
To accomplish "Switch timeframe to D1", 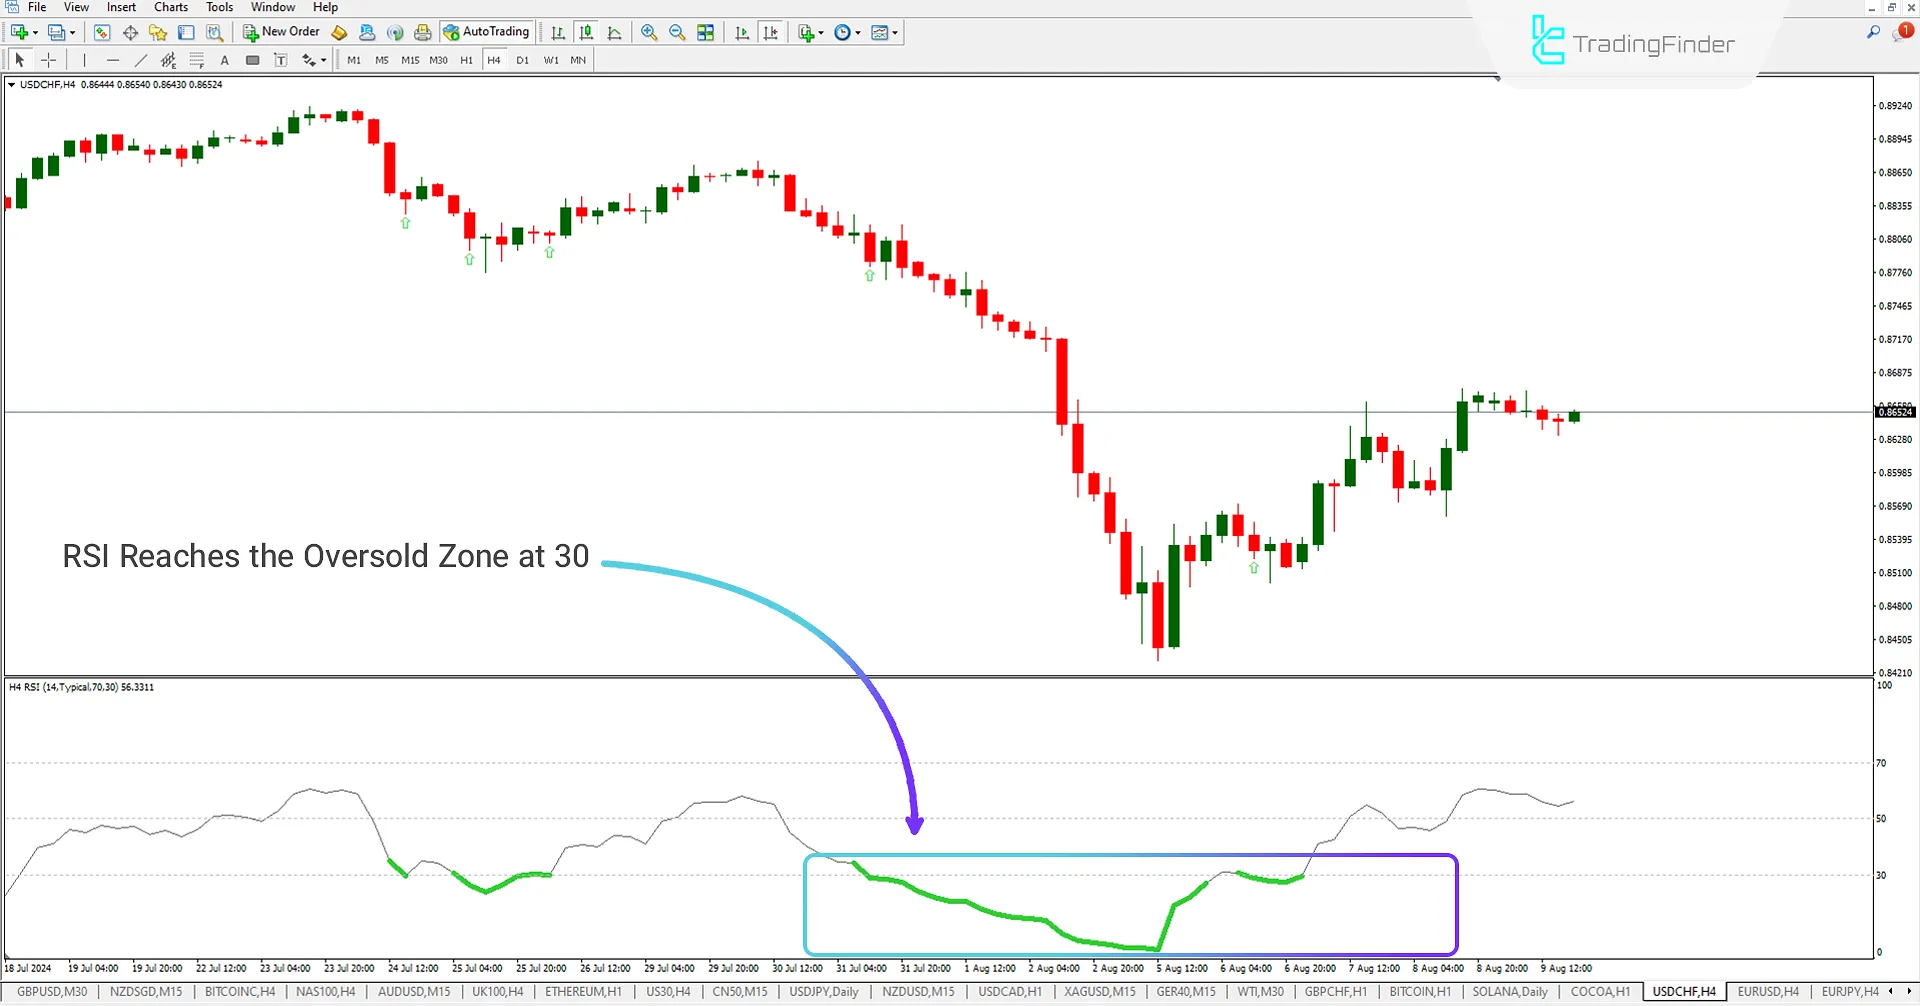I will 522,60.
